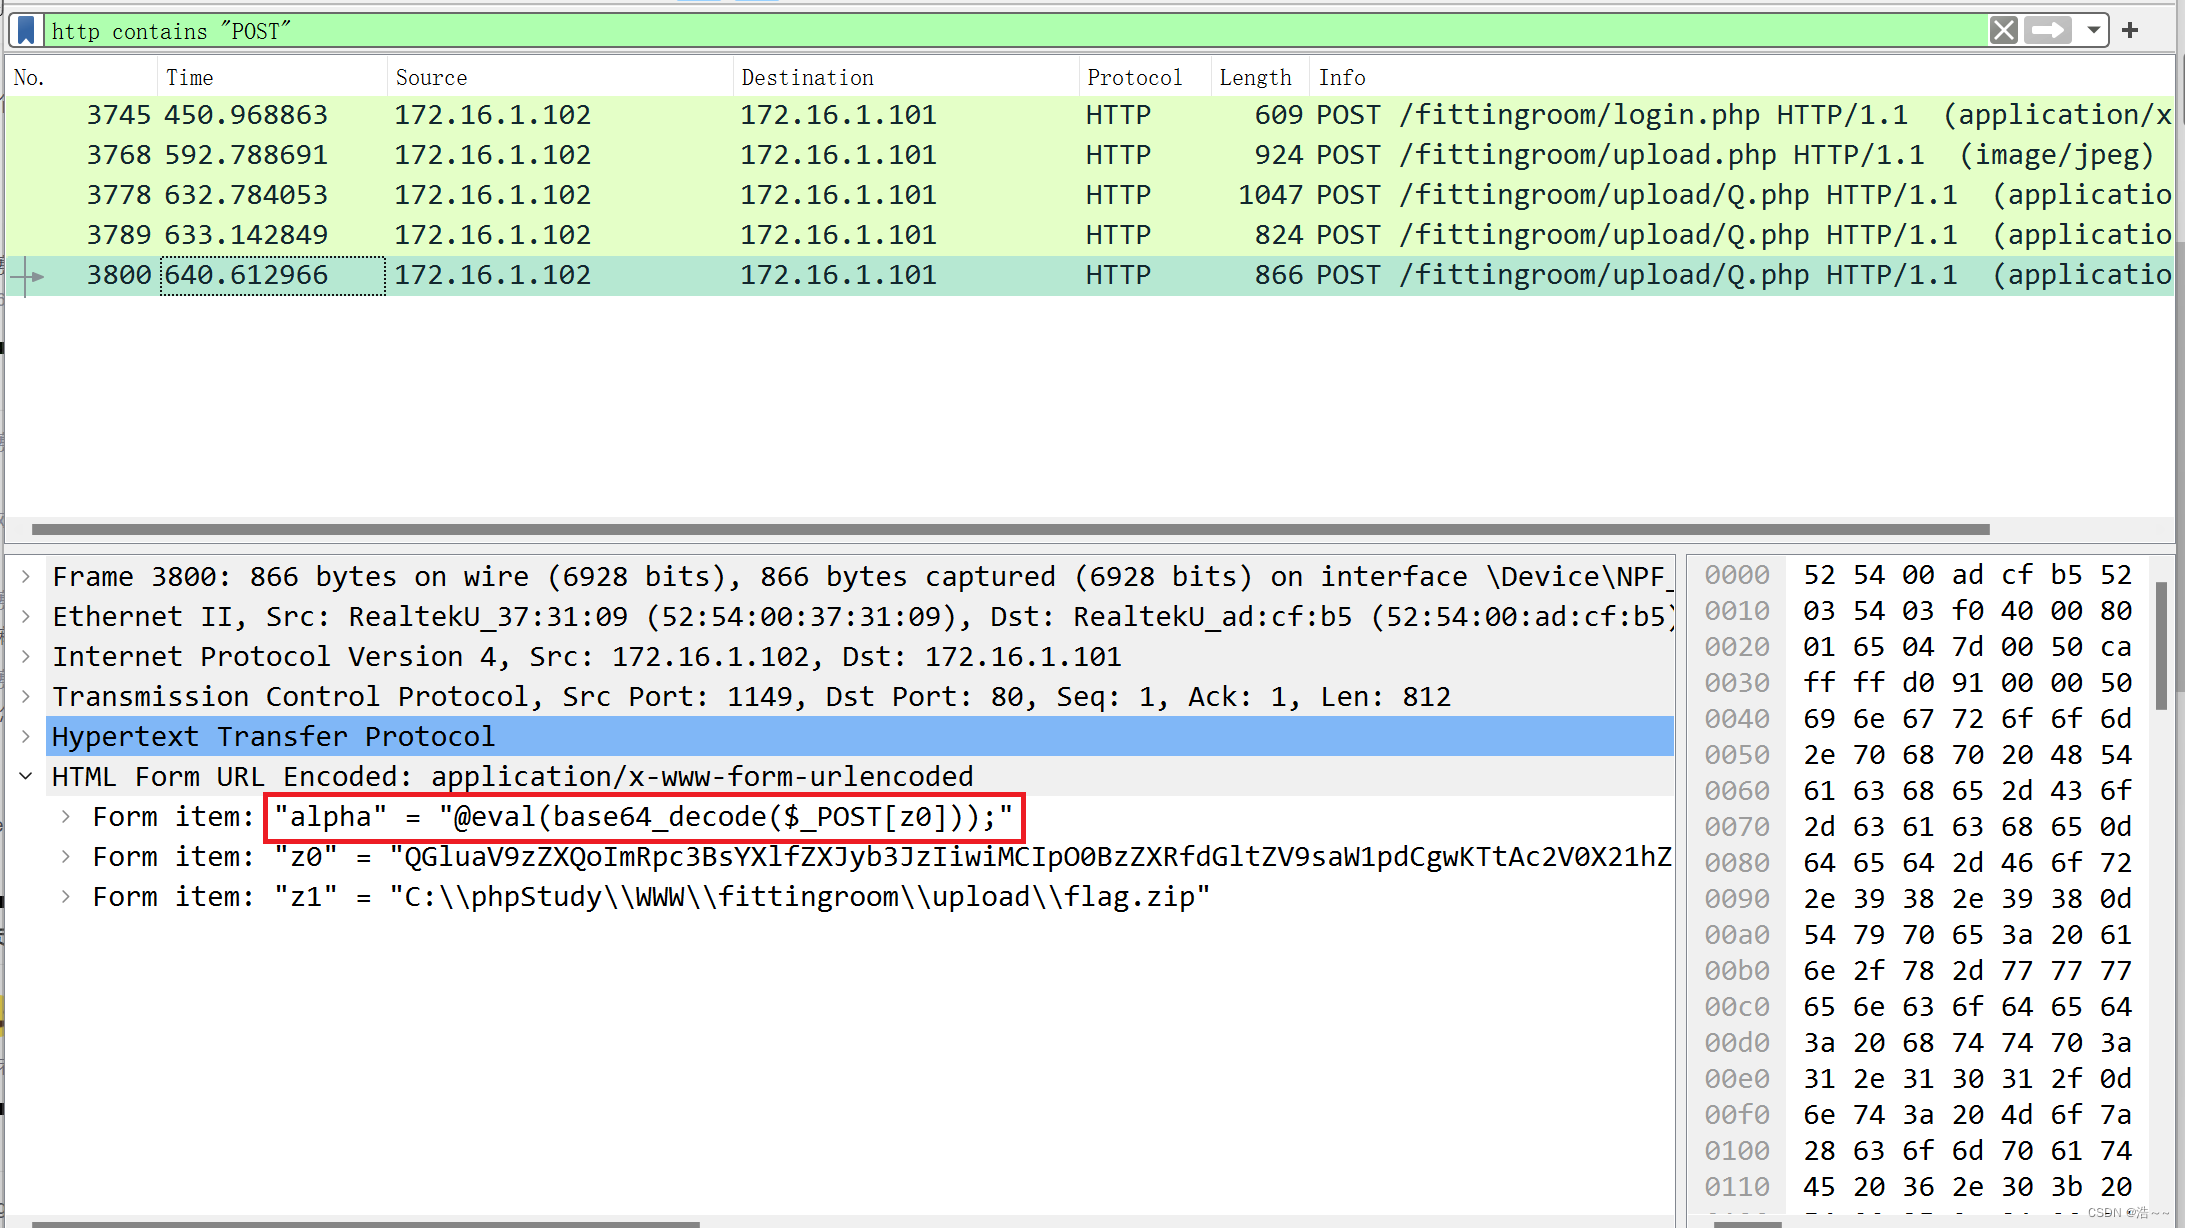Image resolution: width=2185 pixels, height=1228 pixels.
Task: Apply the display filter arrow button
Action: 2048,30
